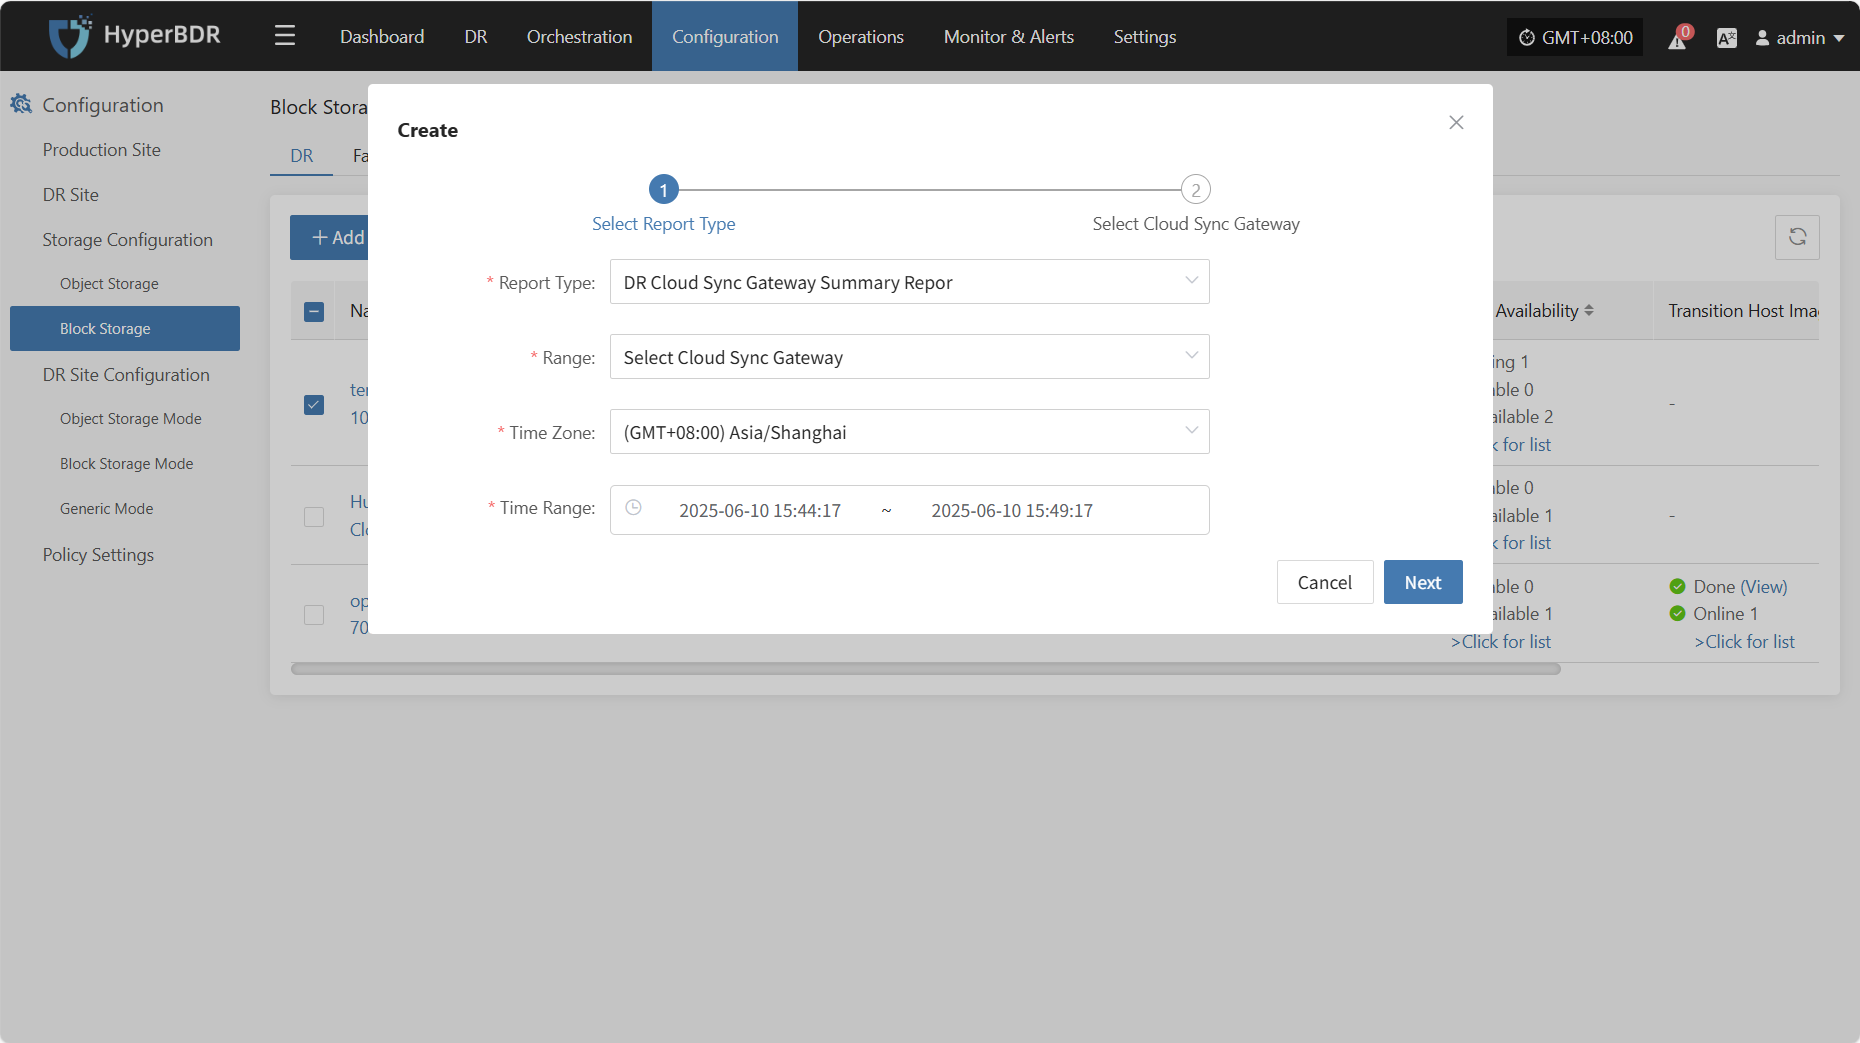Image resolution: width=1860 pixels, height=1043 pixels.
Task: Click the green Done status icon
Action: pyautogui.click(x=1677, y=586)
